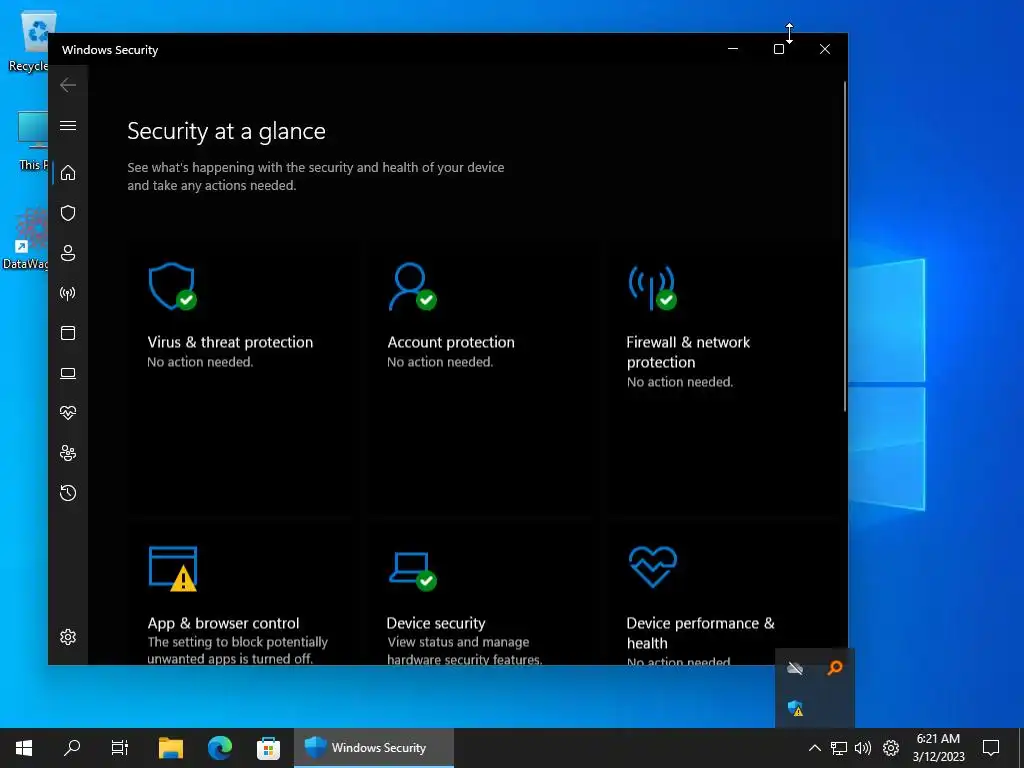The height and width of the screenshot is (768, 1024).
Task: Open Virus & threat protection shield sidebar icon
Action: point(68,213)
